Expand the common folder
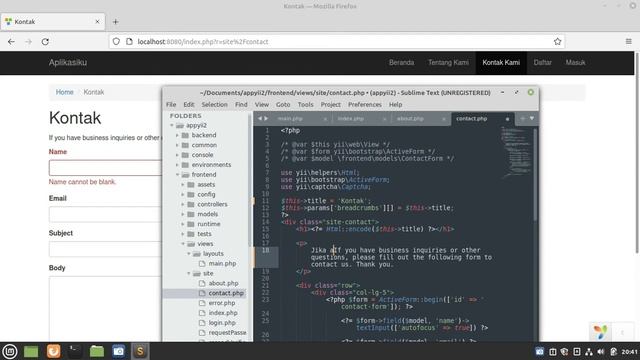 coord(178,145)
